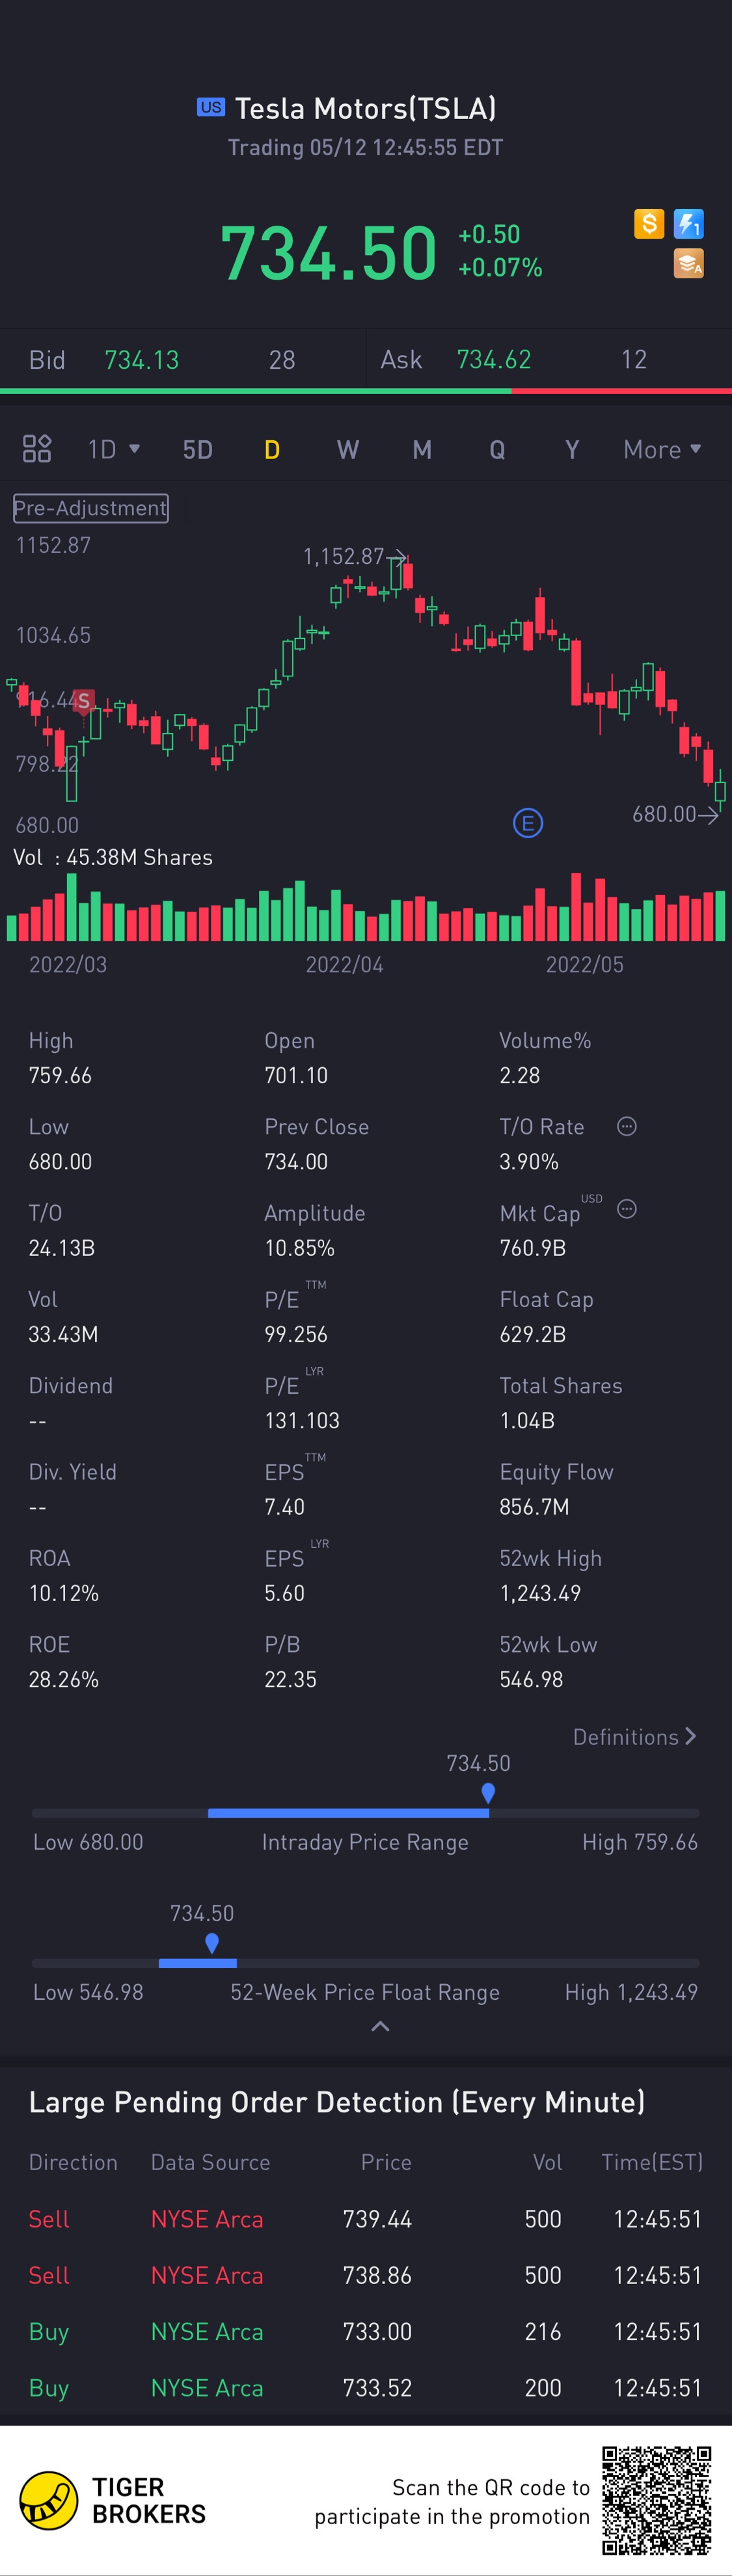732x2576 pixels.
Task: Tap the earnings E marker on chart
Action: pyautogui.click(x=527, y=823)
